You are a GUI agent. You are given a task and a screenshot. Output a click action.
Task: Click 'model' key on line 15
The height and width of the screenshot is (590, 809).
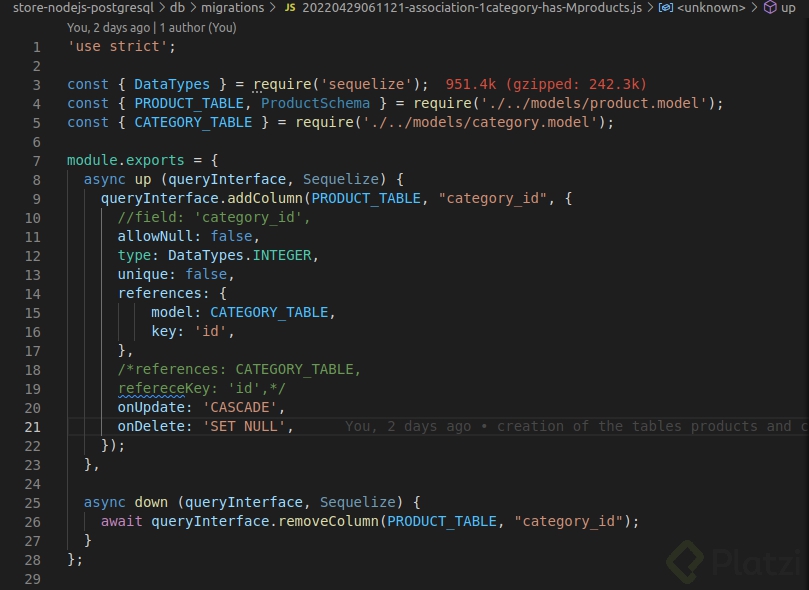(x=172, y=313)
